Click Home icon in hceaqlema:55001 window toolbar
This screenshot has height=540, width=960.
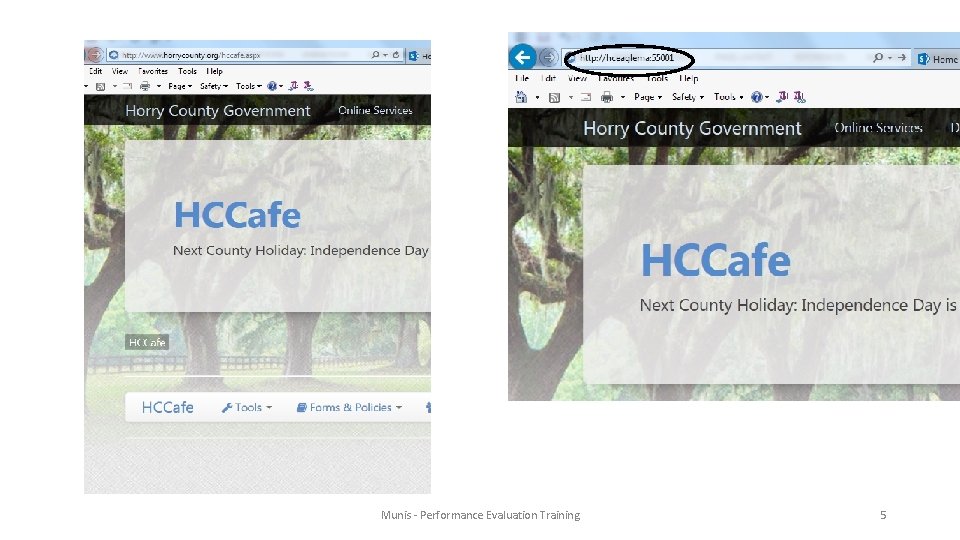(x=521, y=97)
